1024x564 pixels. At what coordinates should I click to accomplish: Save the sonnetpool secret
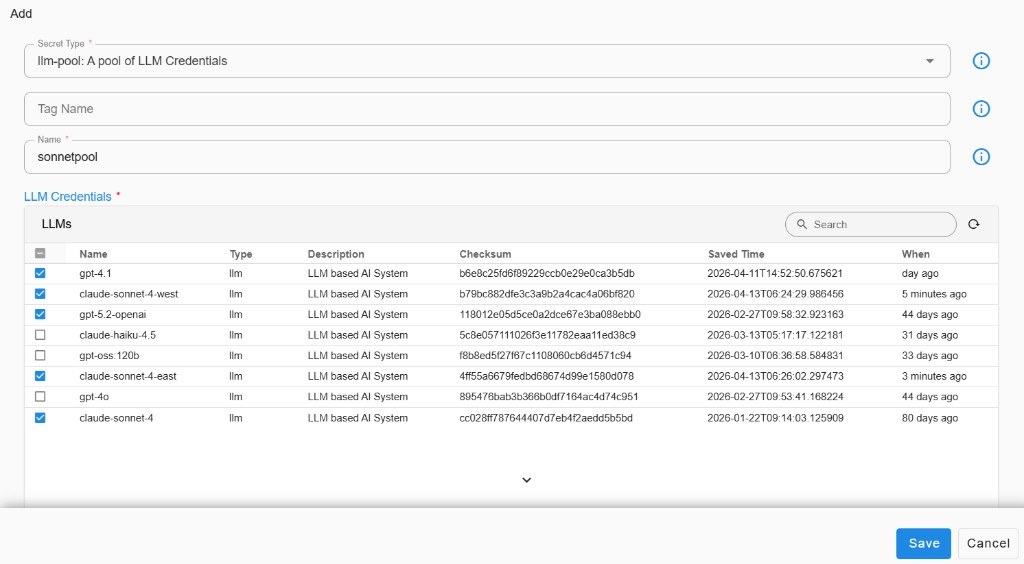[923, 543]
